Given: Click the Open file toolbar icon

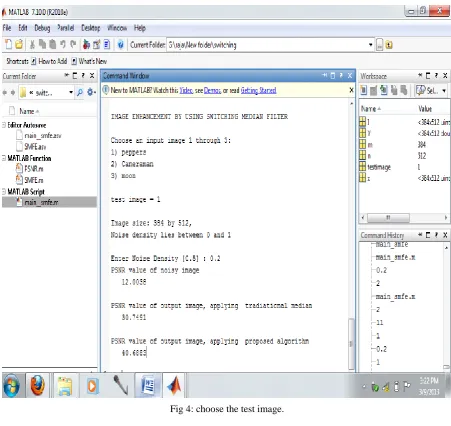Looking at the screenshot, I should point(19,44).
